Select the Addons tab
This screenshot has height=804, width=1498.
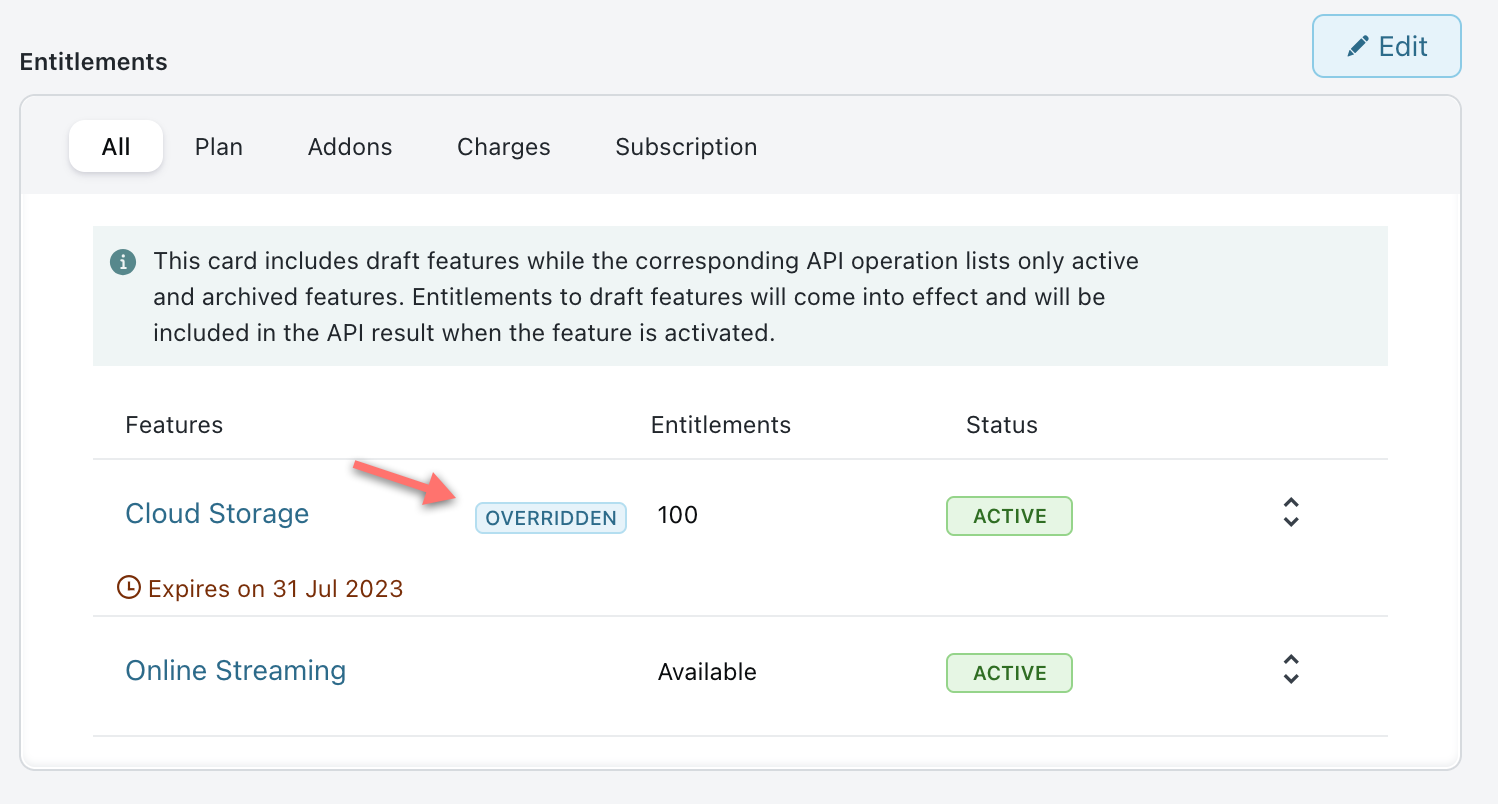[350, 147]
